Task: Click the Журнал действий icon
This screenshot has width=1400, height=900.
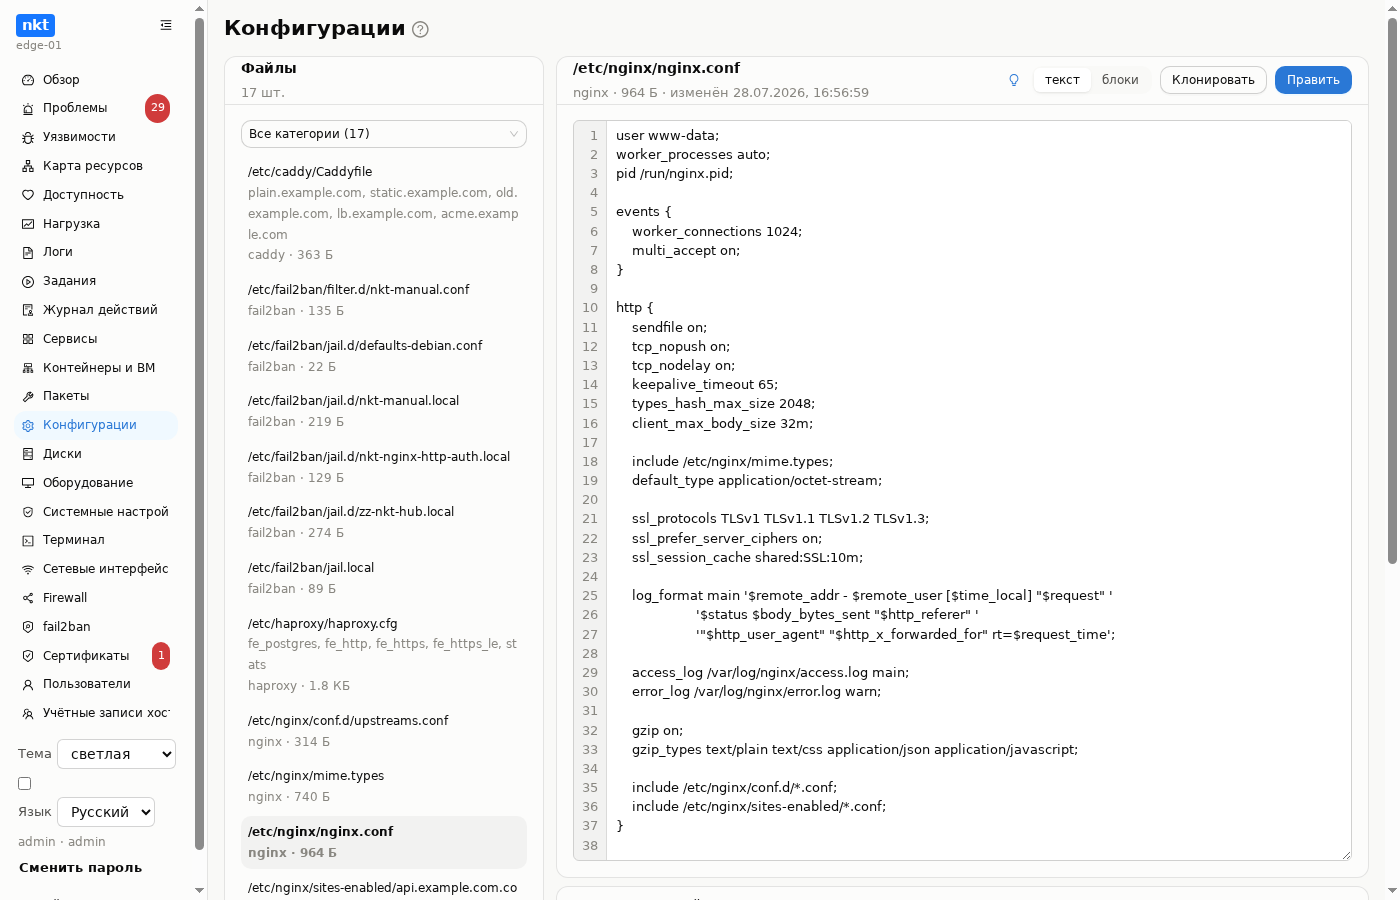Action: click(28, 310)
